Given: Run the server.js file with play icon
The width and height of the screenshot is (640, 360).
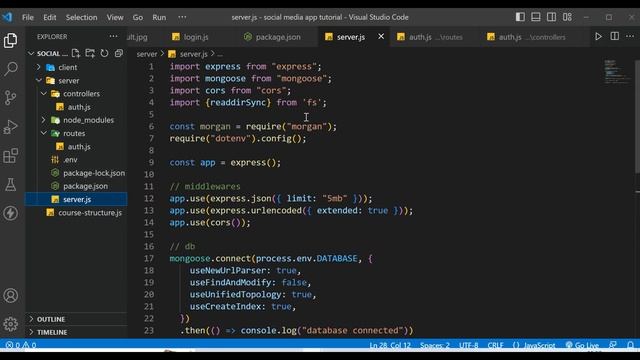Looking at the screenshot, I should pyautogui.click(x=598, y=36).
